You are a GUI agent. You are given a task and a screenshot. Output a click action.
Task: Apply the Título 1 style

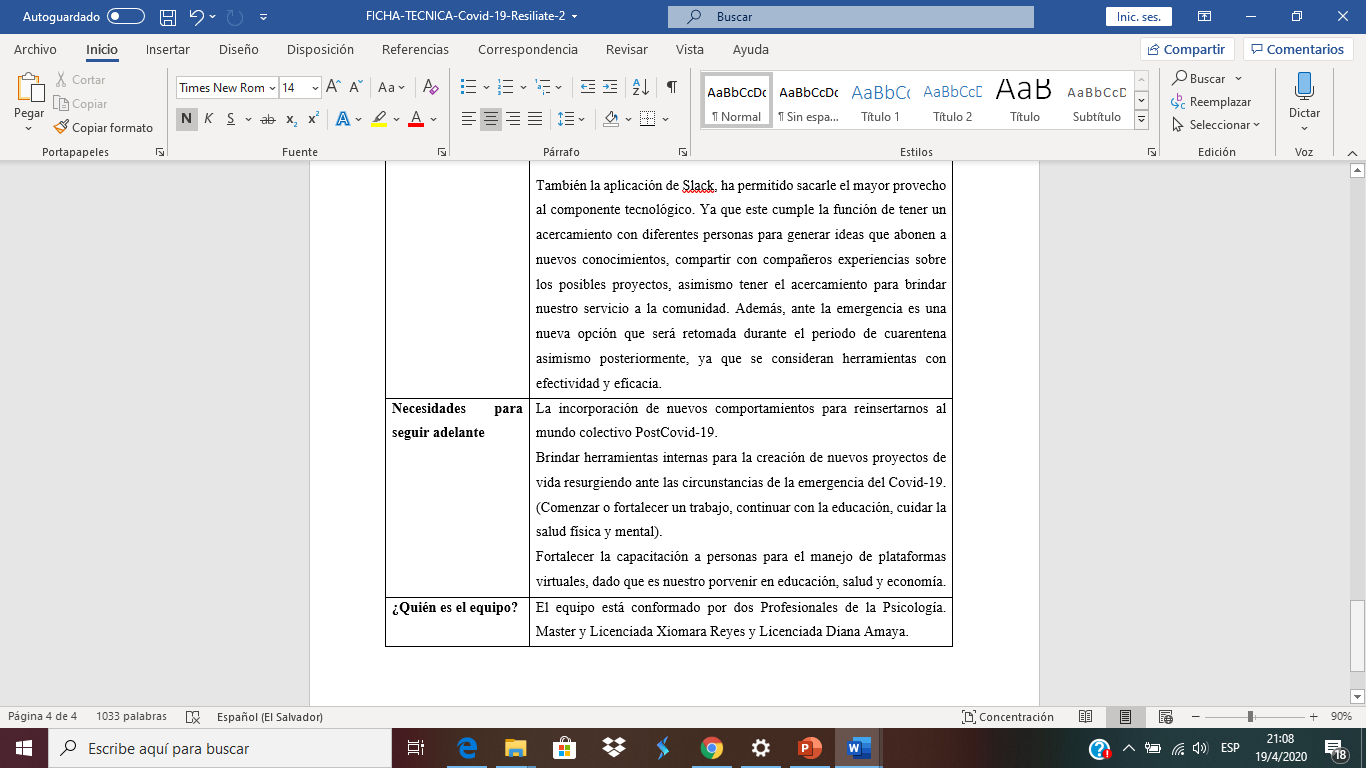click(880, 100)
